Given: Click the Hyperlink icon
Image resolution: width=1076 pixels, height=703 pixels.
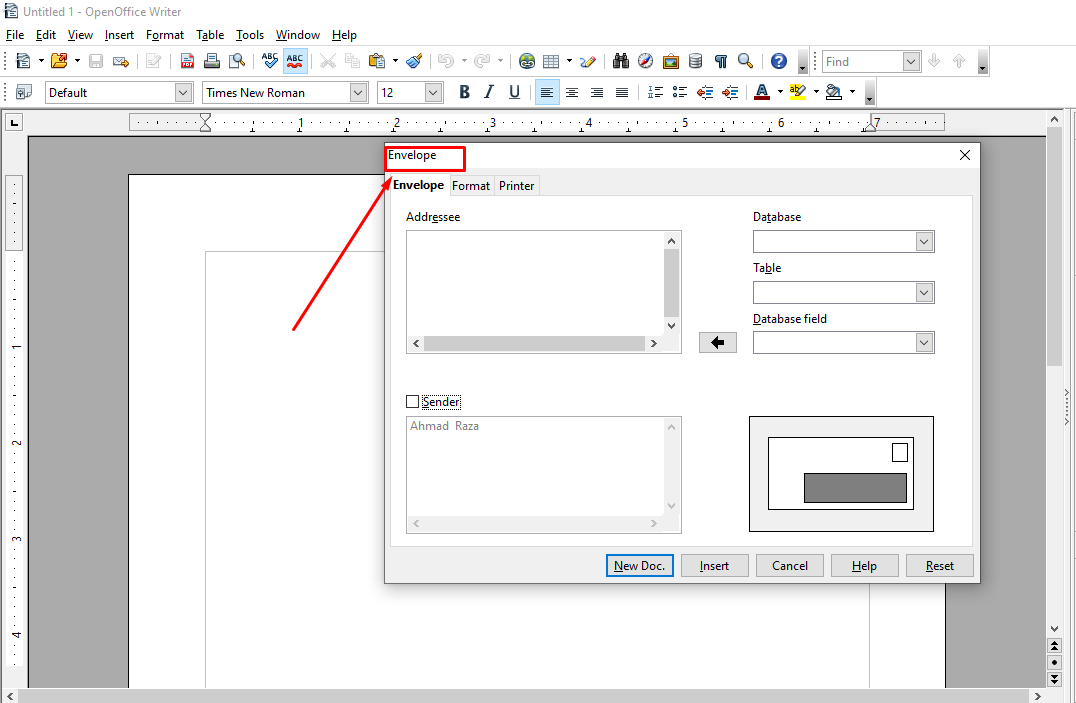Looking at the screenshot, I should 526,61.
